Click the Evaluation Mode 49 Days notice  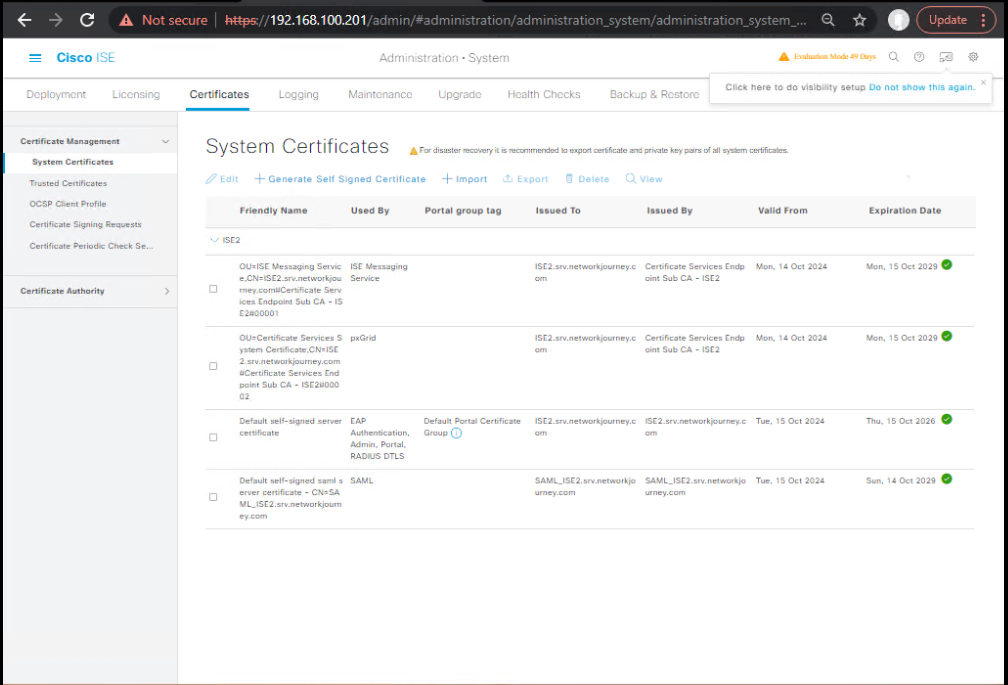tap(834, 57)
